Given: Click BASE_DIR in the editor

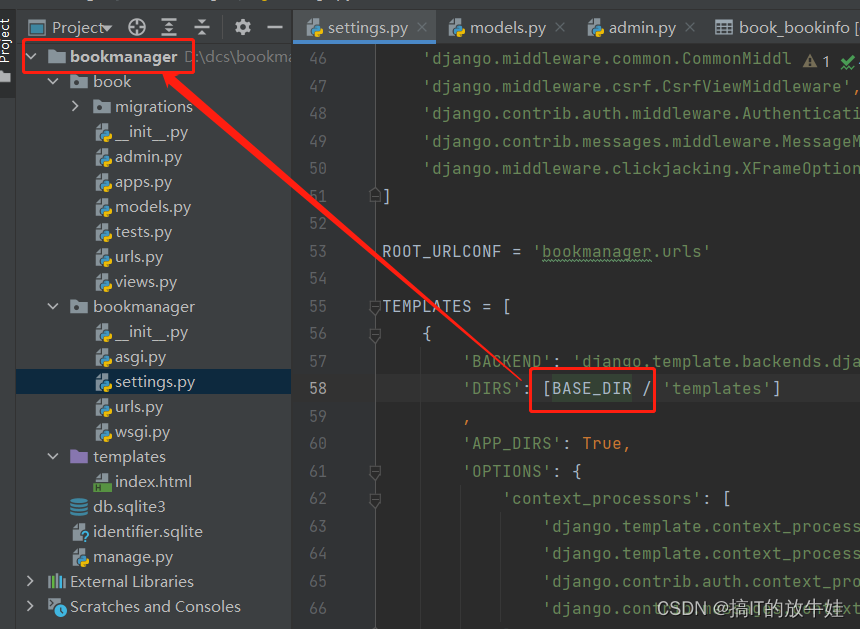Looking at the screenshot, I should coord(592,388).
